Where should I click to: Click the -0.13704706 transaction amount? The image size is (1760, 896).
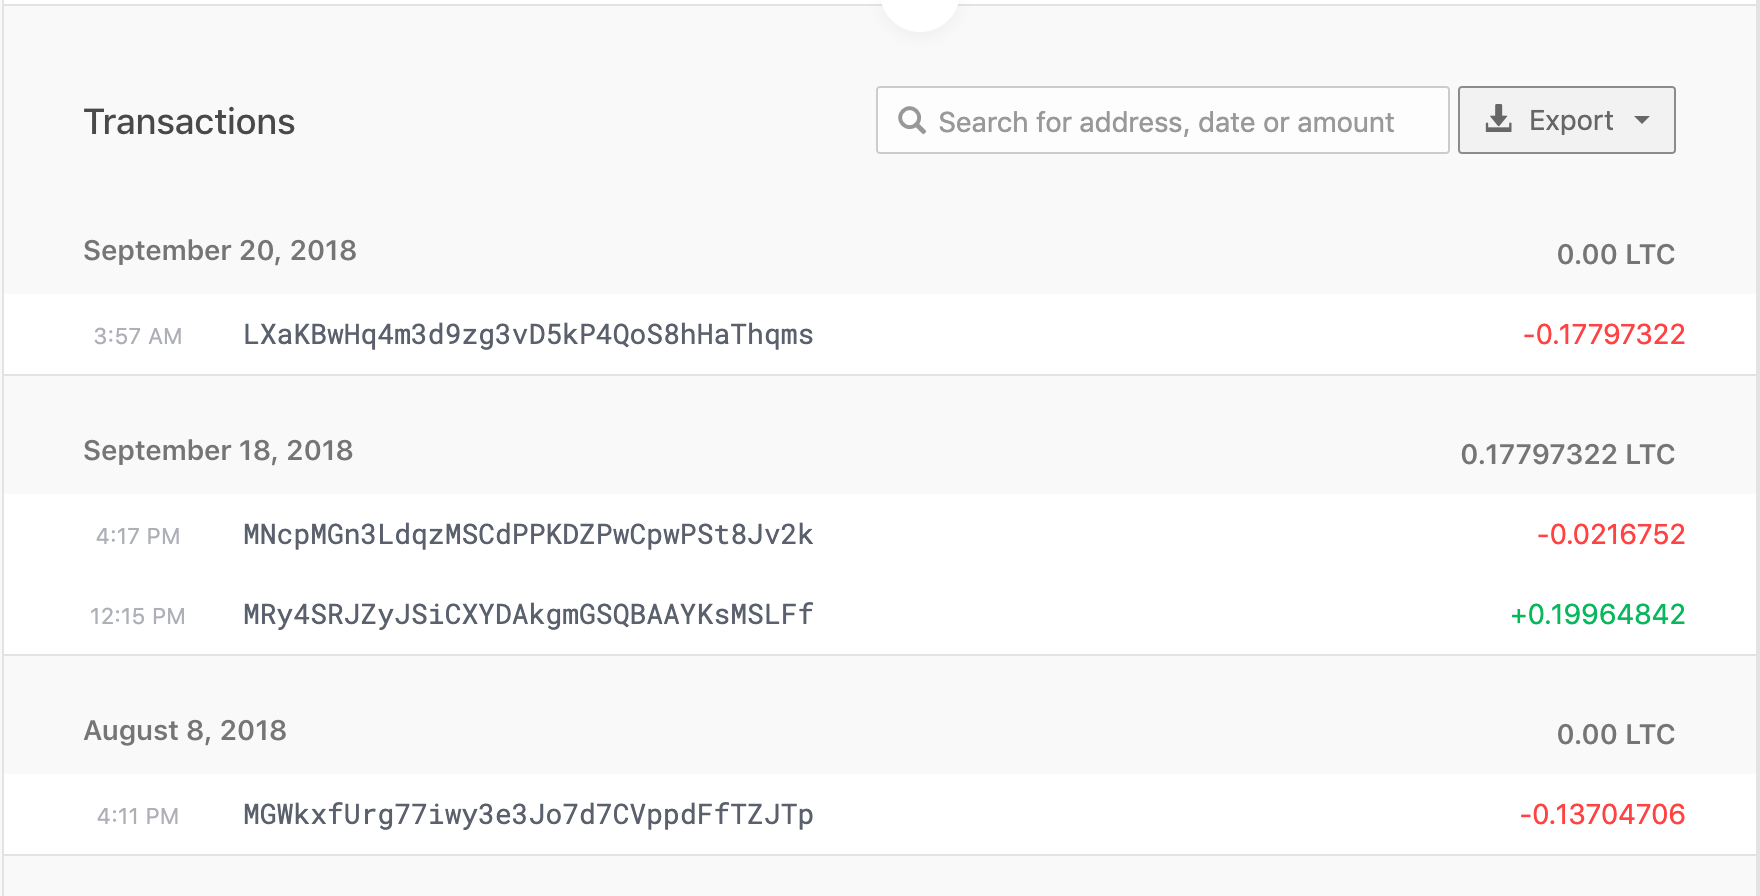pyautogui.click(x=1604, y=814)
